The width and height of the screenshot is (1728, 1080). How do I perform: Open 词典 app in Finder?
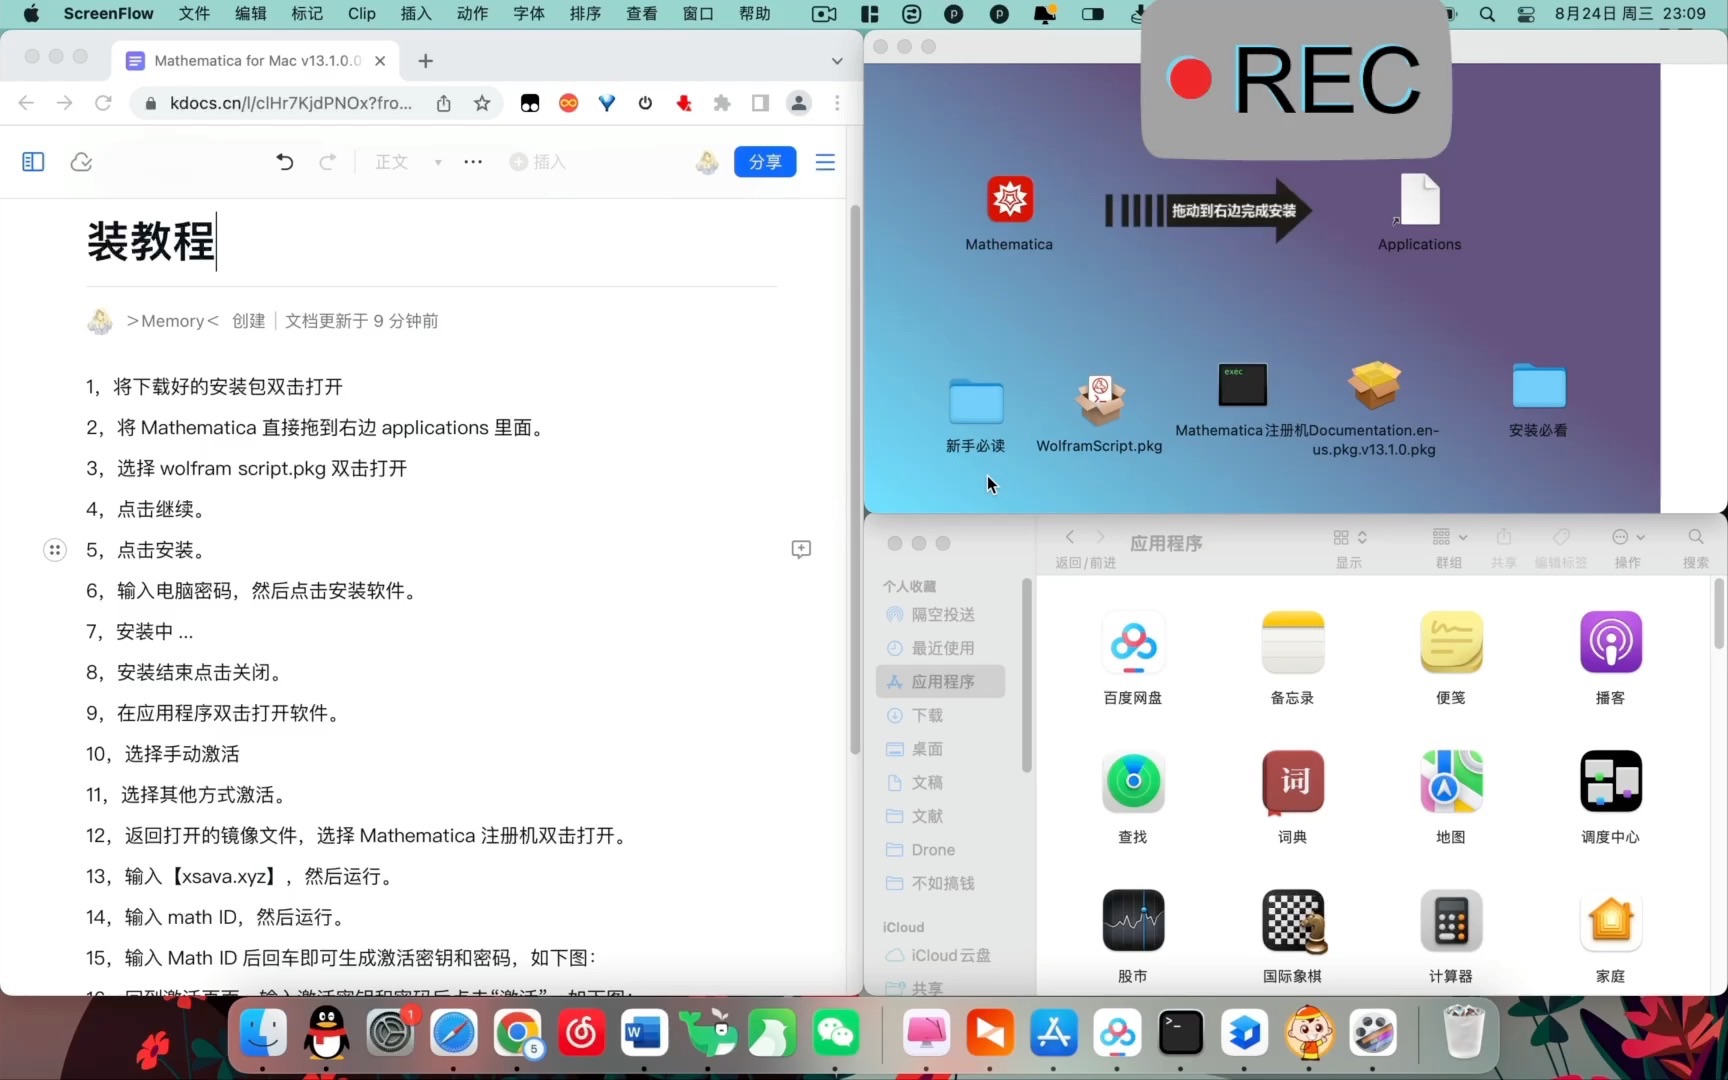point(1292,782)
